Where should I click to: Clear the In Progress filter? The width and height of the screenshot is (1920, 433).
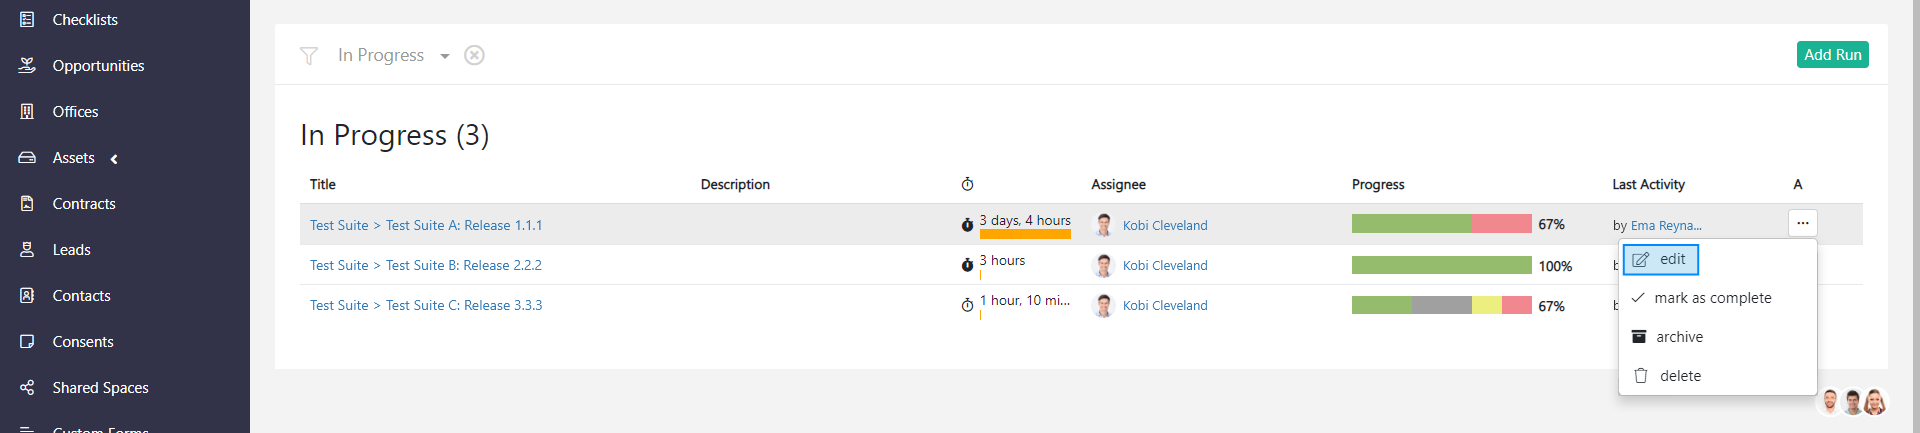475,55
